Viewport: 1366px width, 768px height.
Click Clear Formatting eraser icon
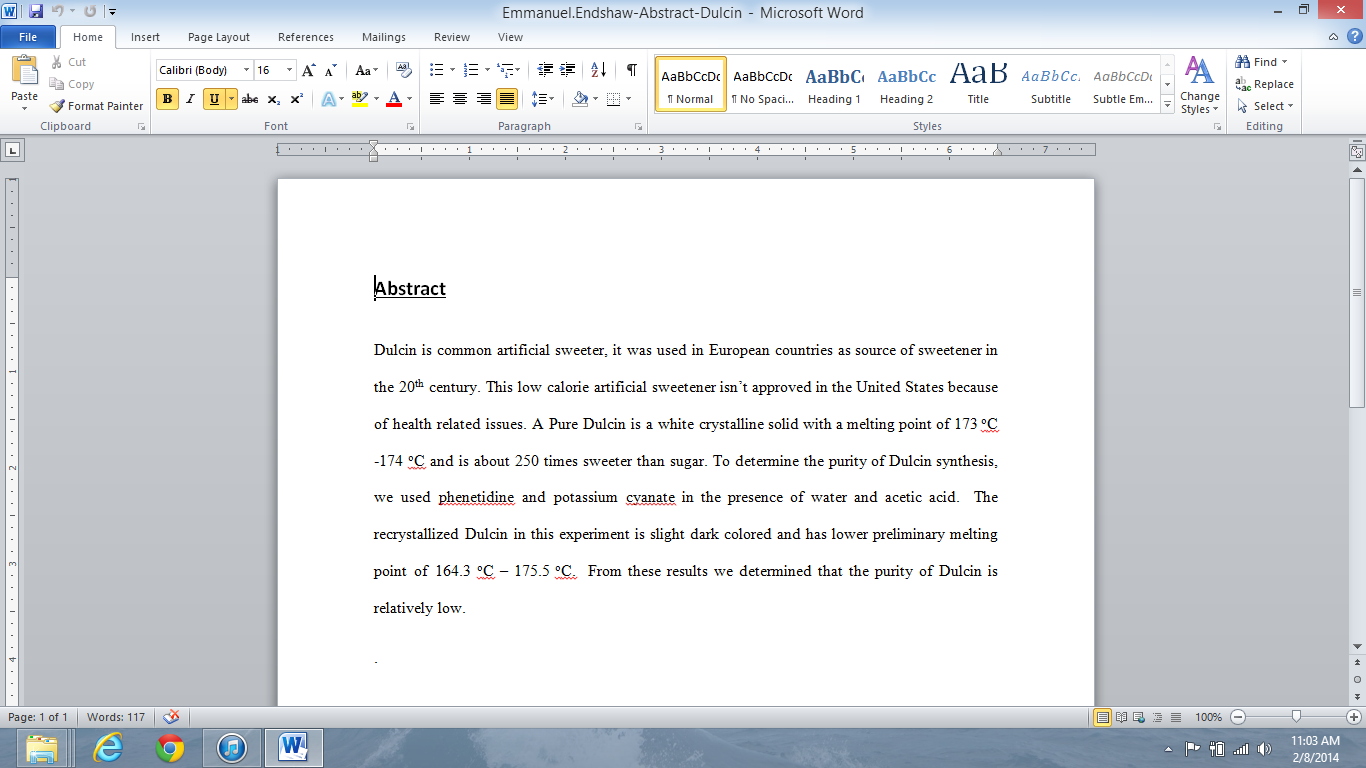pos(403,70)
